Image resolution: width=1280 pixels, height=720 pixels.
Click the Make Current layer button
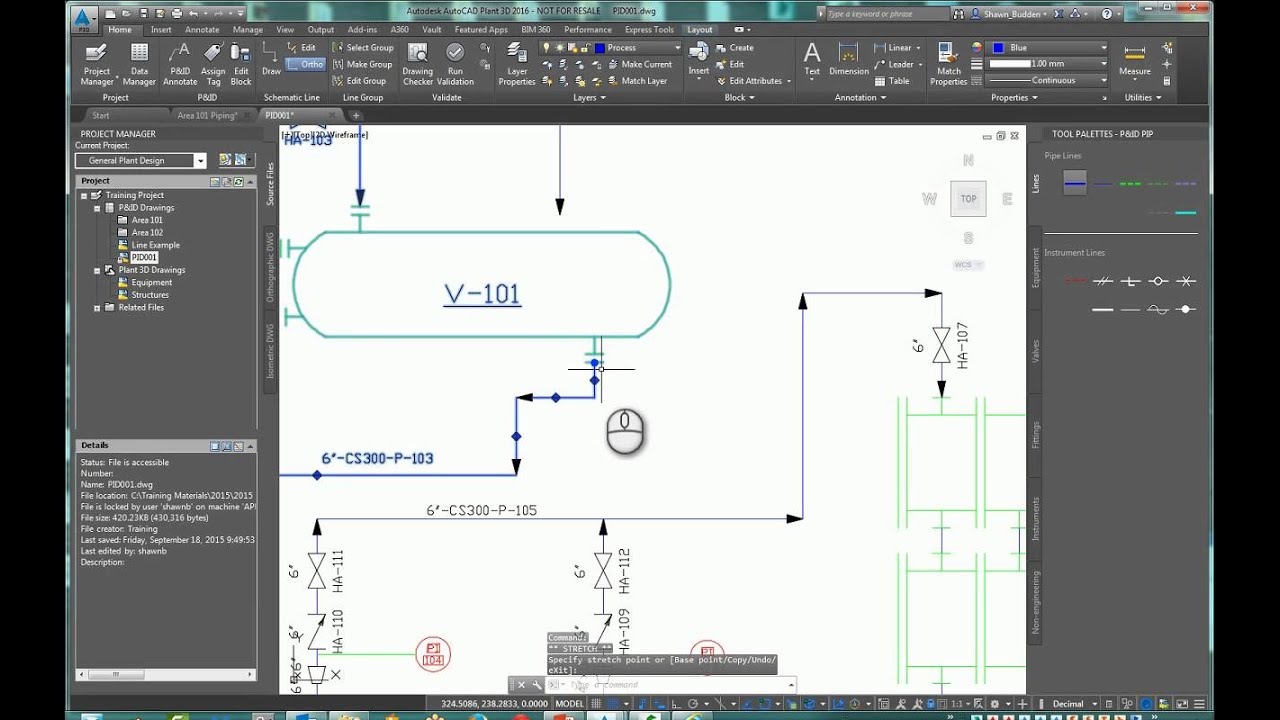639,64
